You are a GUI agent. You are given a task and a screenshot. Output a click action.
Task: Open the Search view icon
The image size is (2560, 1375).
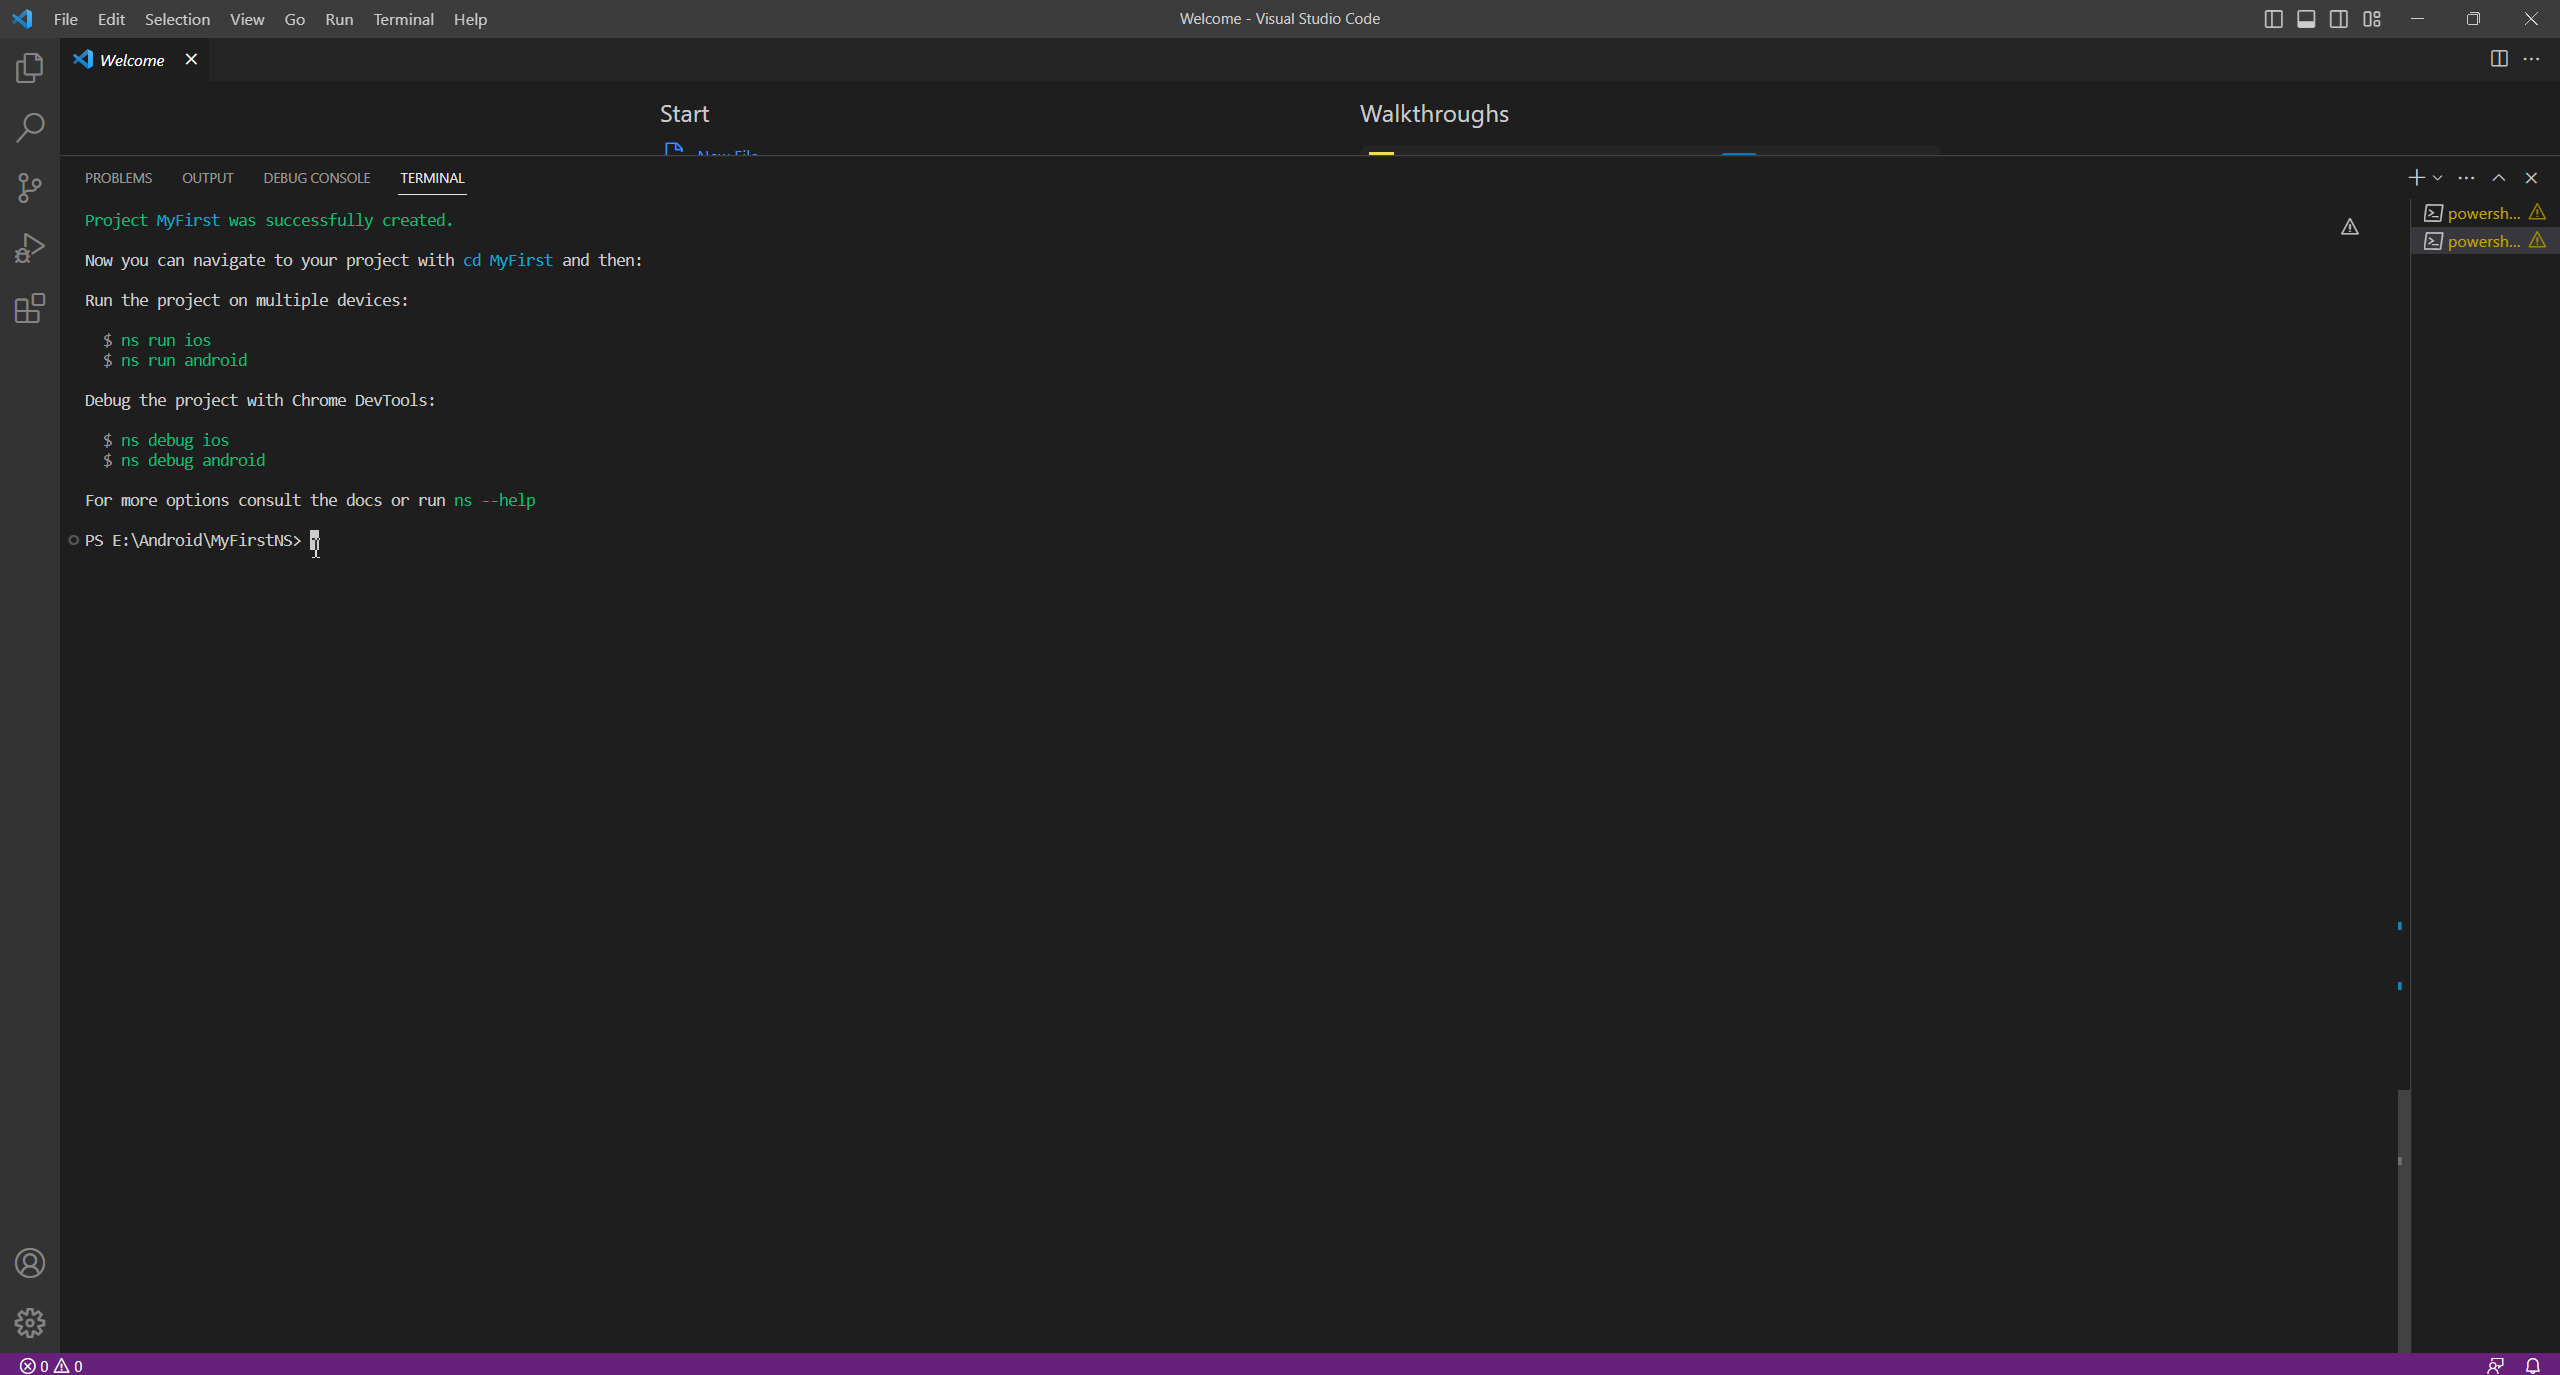(x=30, y=128)
